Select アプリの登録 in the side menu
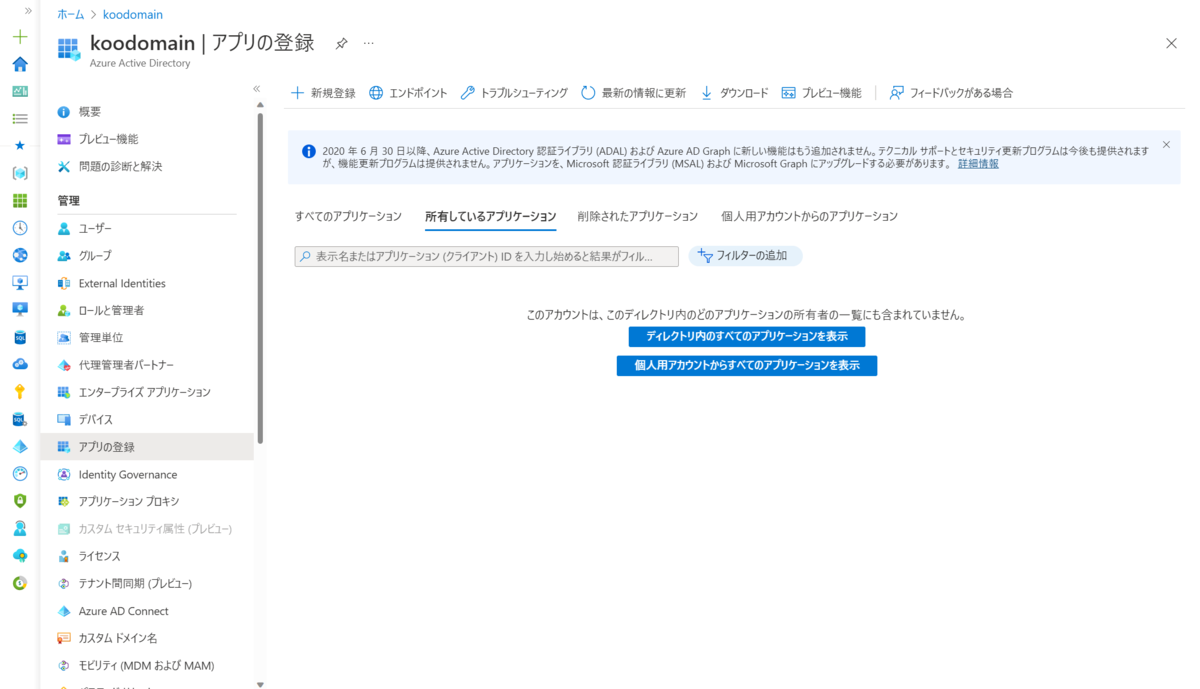The height and width of the screenshot is (689, 1200). [x=147, y=447]
